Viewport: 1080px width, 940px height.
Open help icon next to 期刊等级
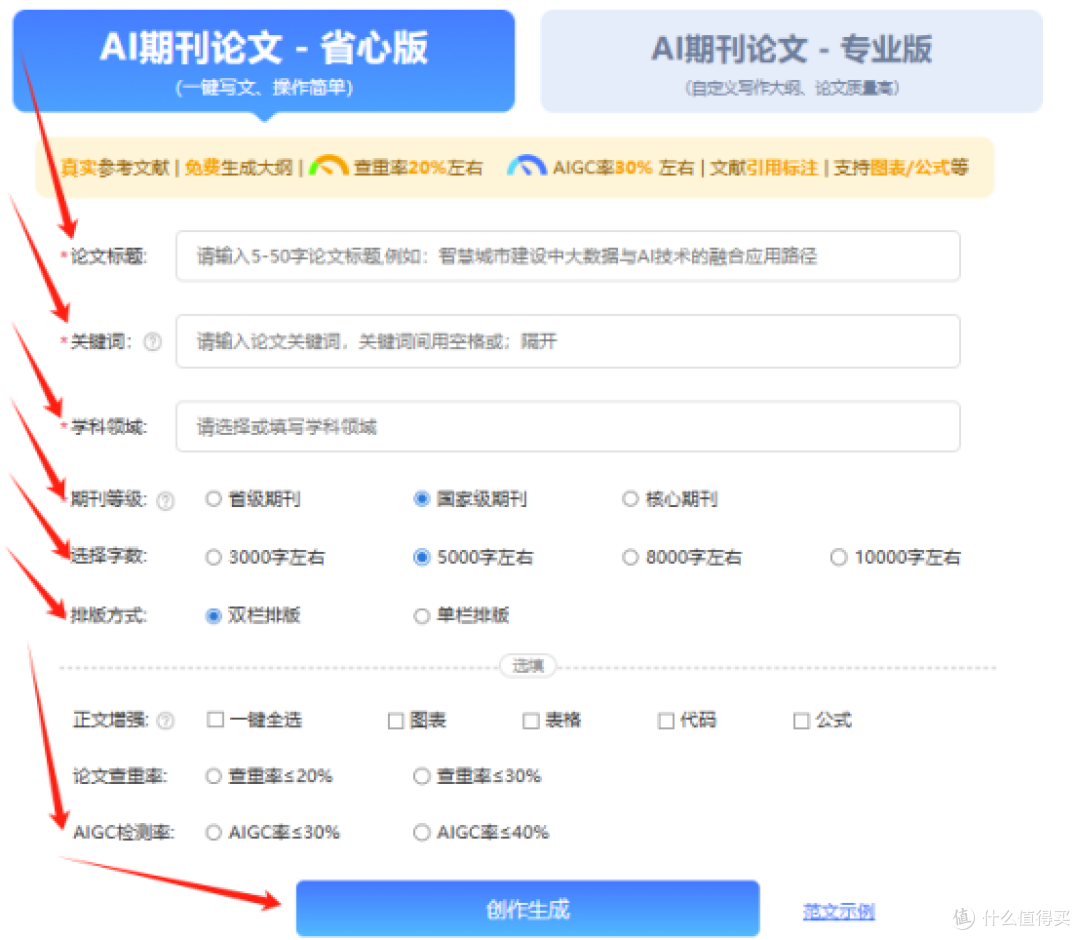(165, 501)
